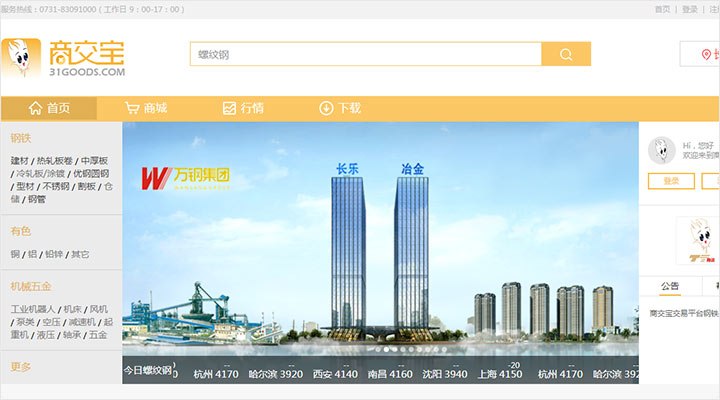Screen dimensions: 720x400
Task: Open the 割板 category link
Action: tap(86, 186)
